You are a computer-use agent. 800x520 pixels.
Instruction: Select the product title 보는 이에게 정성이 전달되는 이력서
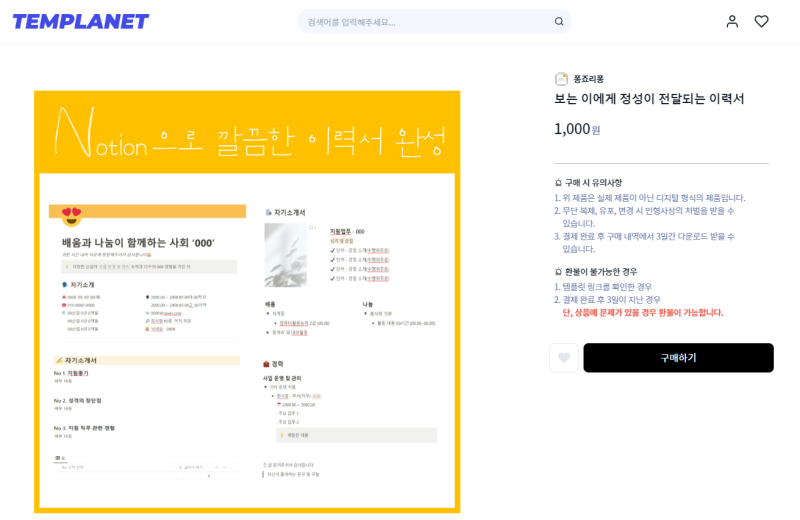pyautogui.click(x=649, y=98)
